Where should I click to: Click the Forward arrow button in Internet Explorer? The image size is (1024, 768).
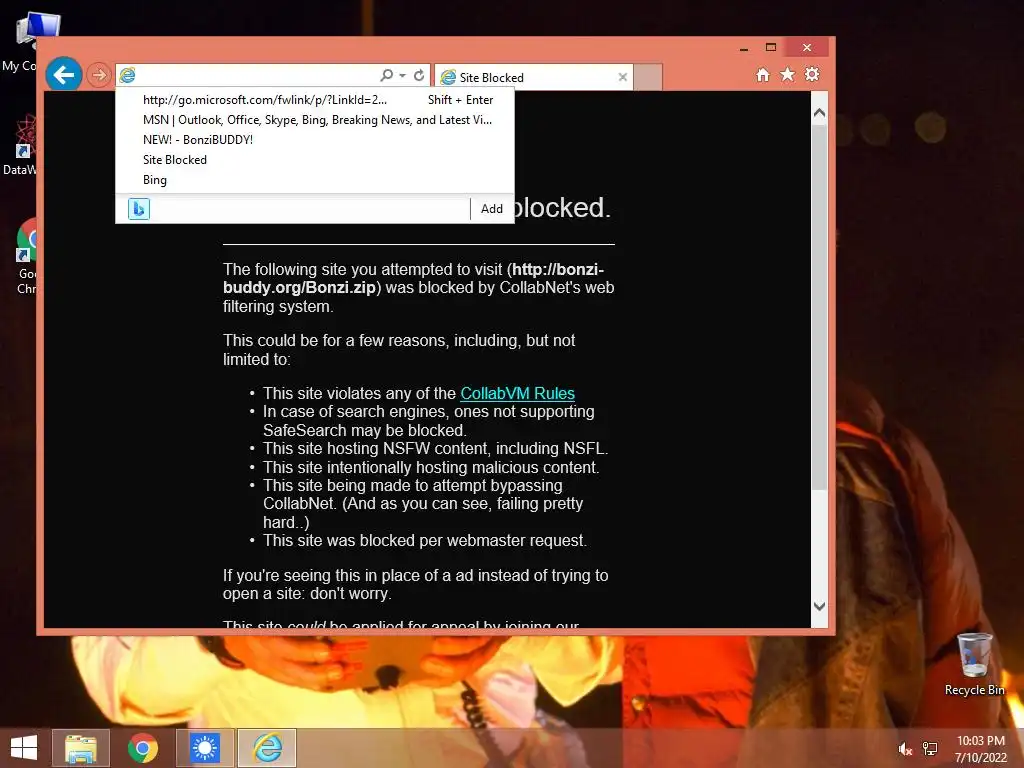point(99,75)
